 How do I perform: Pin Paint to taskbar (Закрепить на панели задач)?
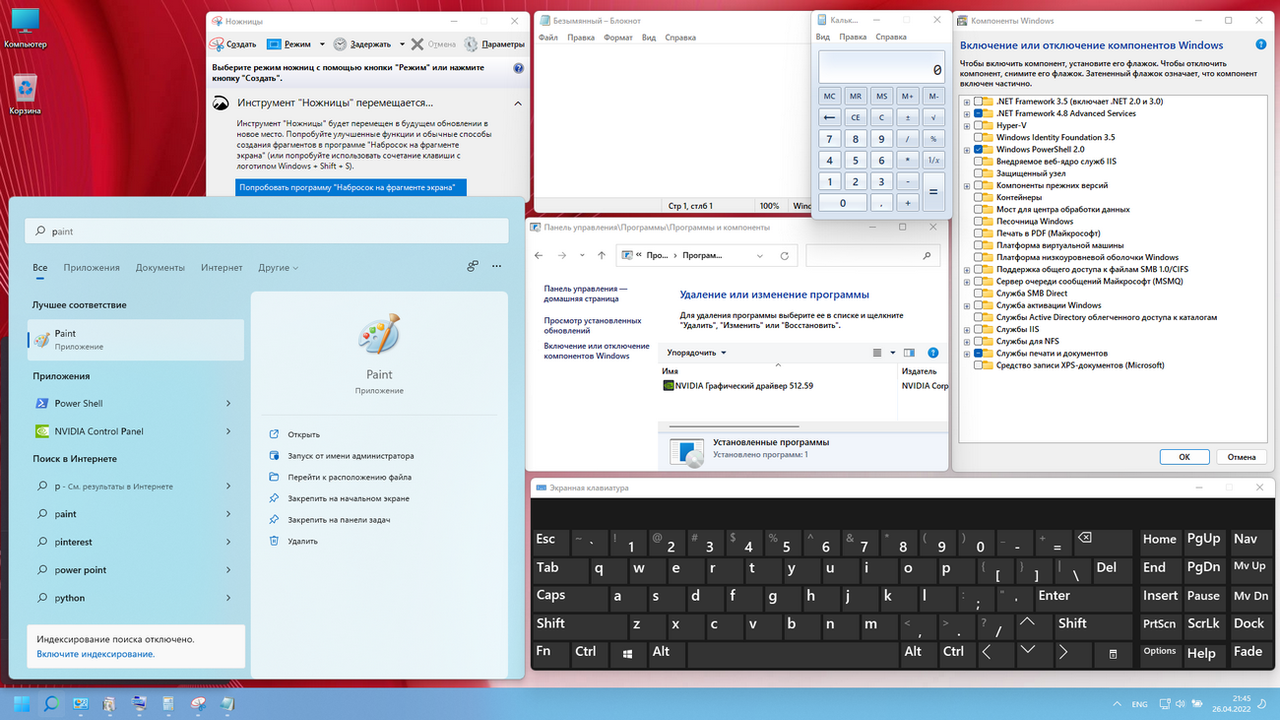coord(329,520)
